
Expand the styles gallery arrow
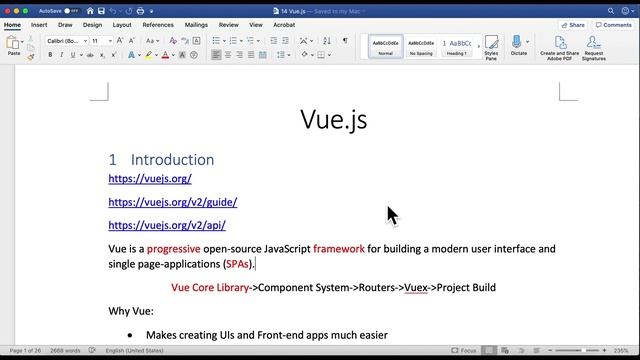click(479, 46)
